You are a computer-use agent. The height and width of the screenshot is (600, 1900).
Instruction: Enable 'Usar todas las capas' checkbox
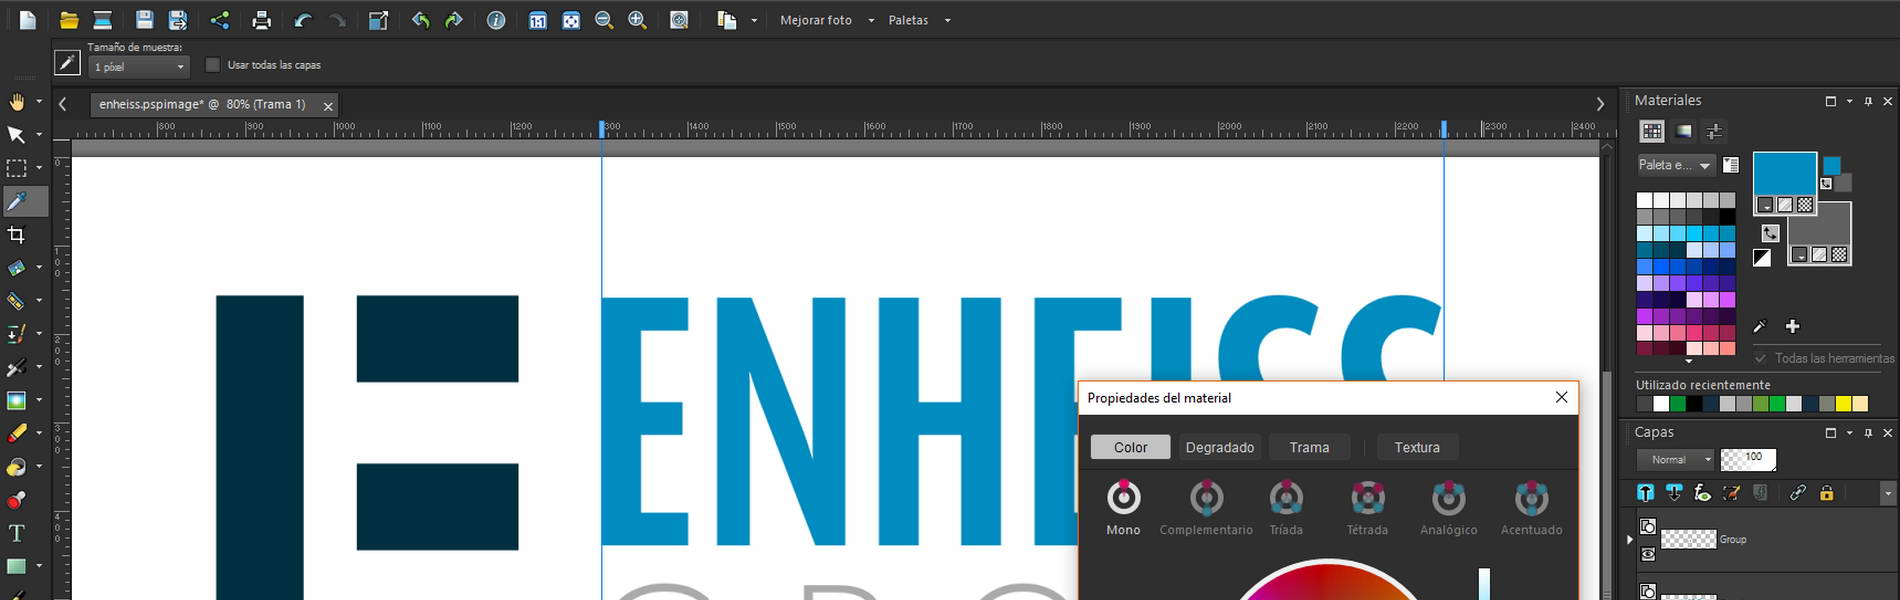pos(212,65)
